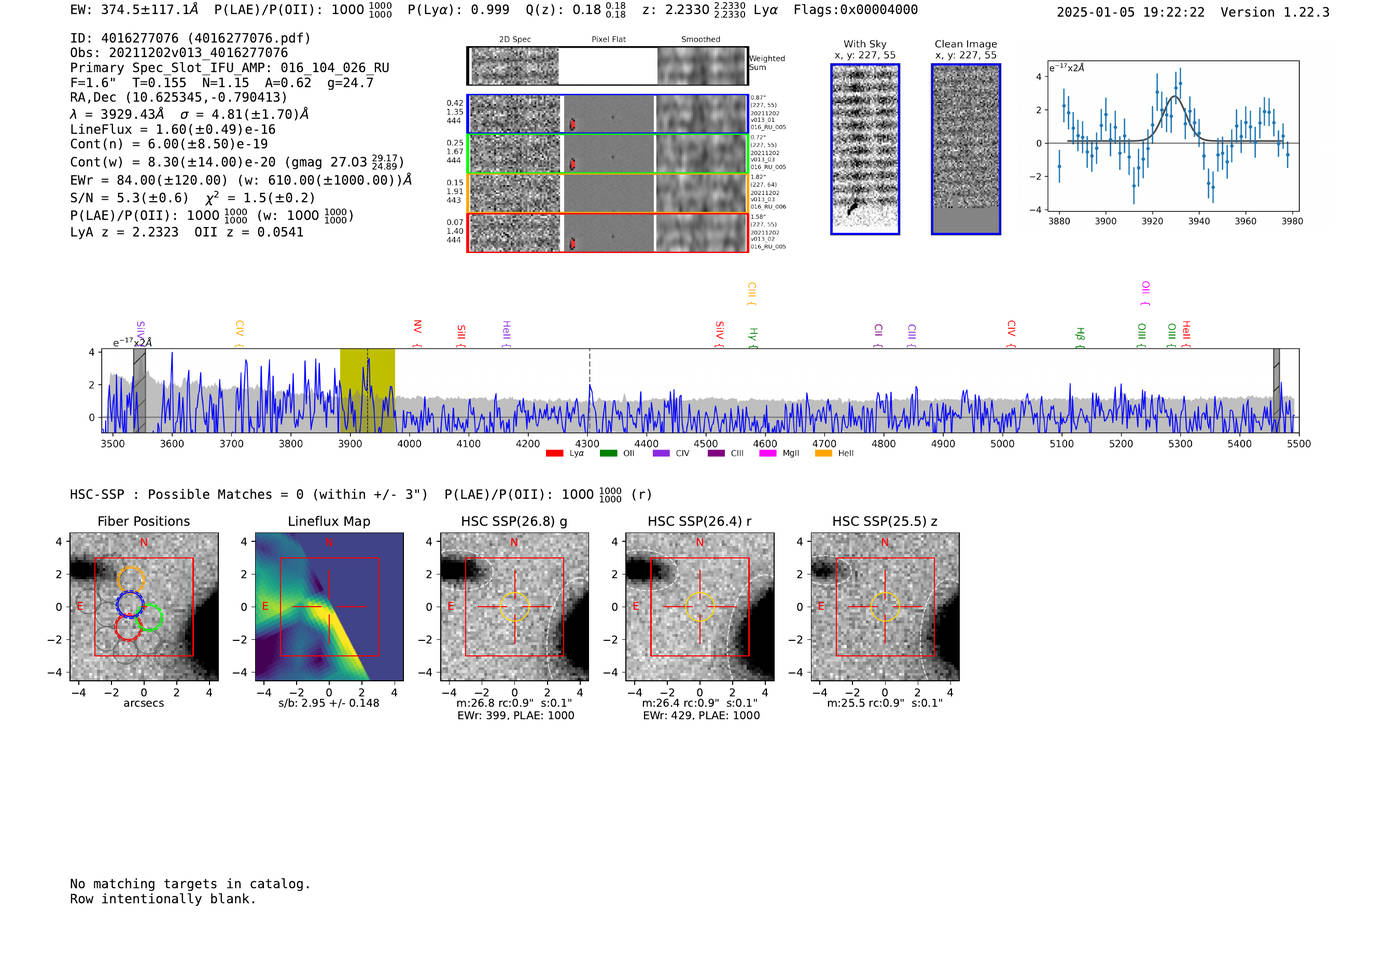Click the 'Flags:0x00004000' header text
Screen dimensions: 1400x953
[x=856, y=10]
